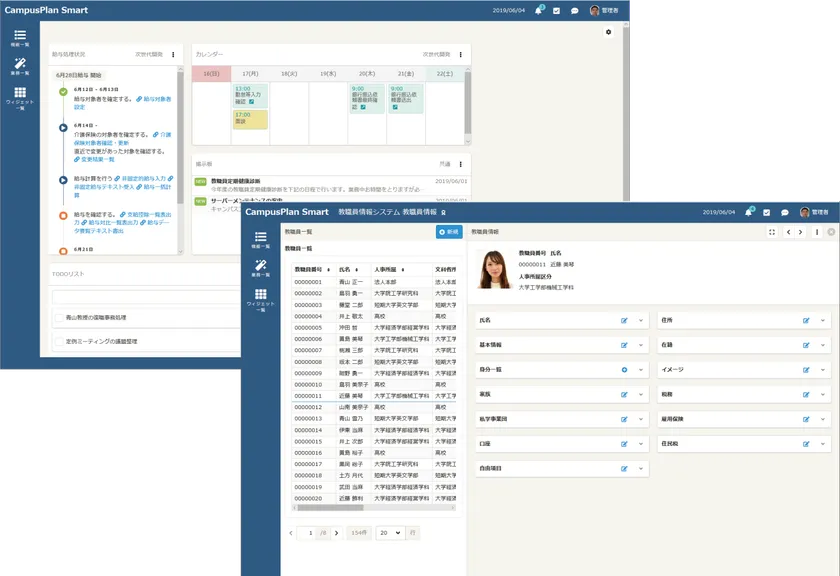The width and height of the screenshot is (840, 576).
Task: Click the 新規 button above the staff list
Action: point(449,232)
